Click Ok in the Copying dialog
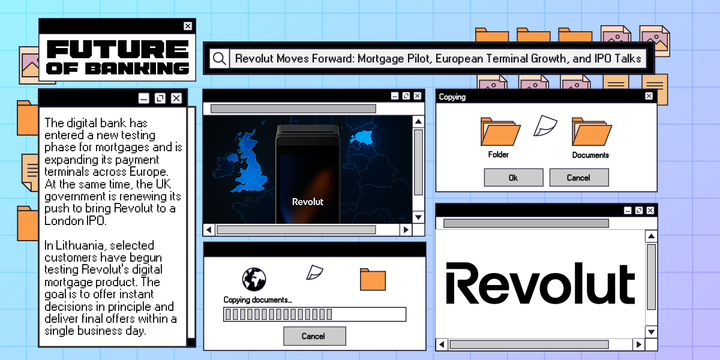Image resolution: width=720 pixels, height=360 pixels. click(513, 177)
